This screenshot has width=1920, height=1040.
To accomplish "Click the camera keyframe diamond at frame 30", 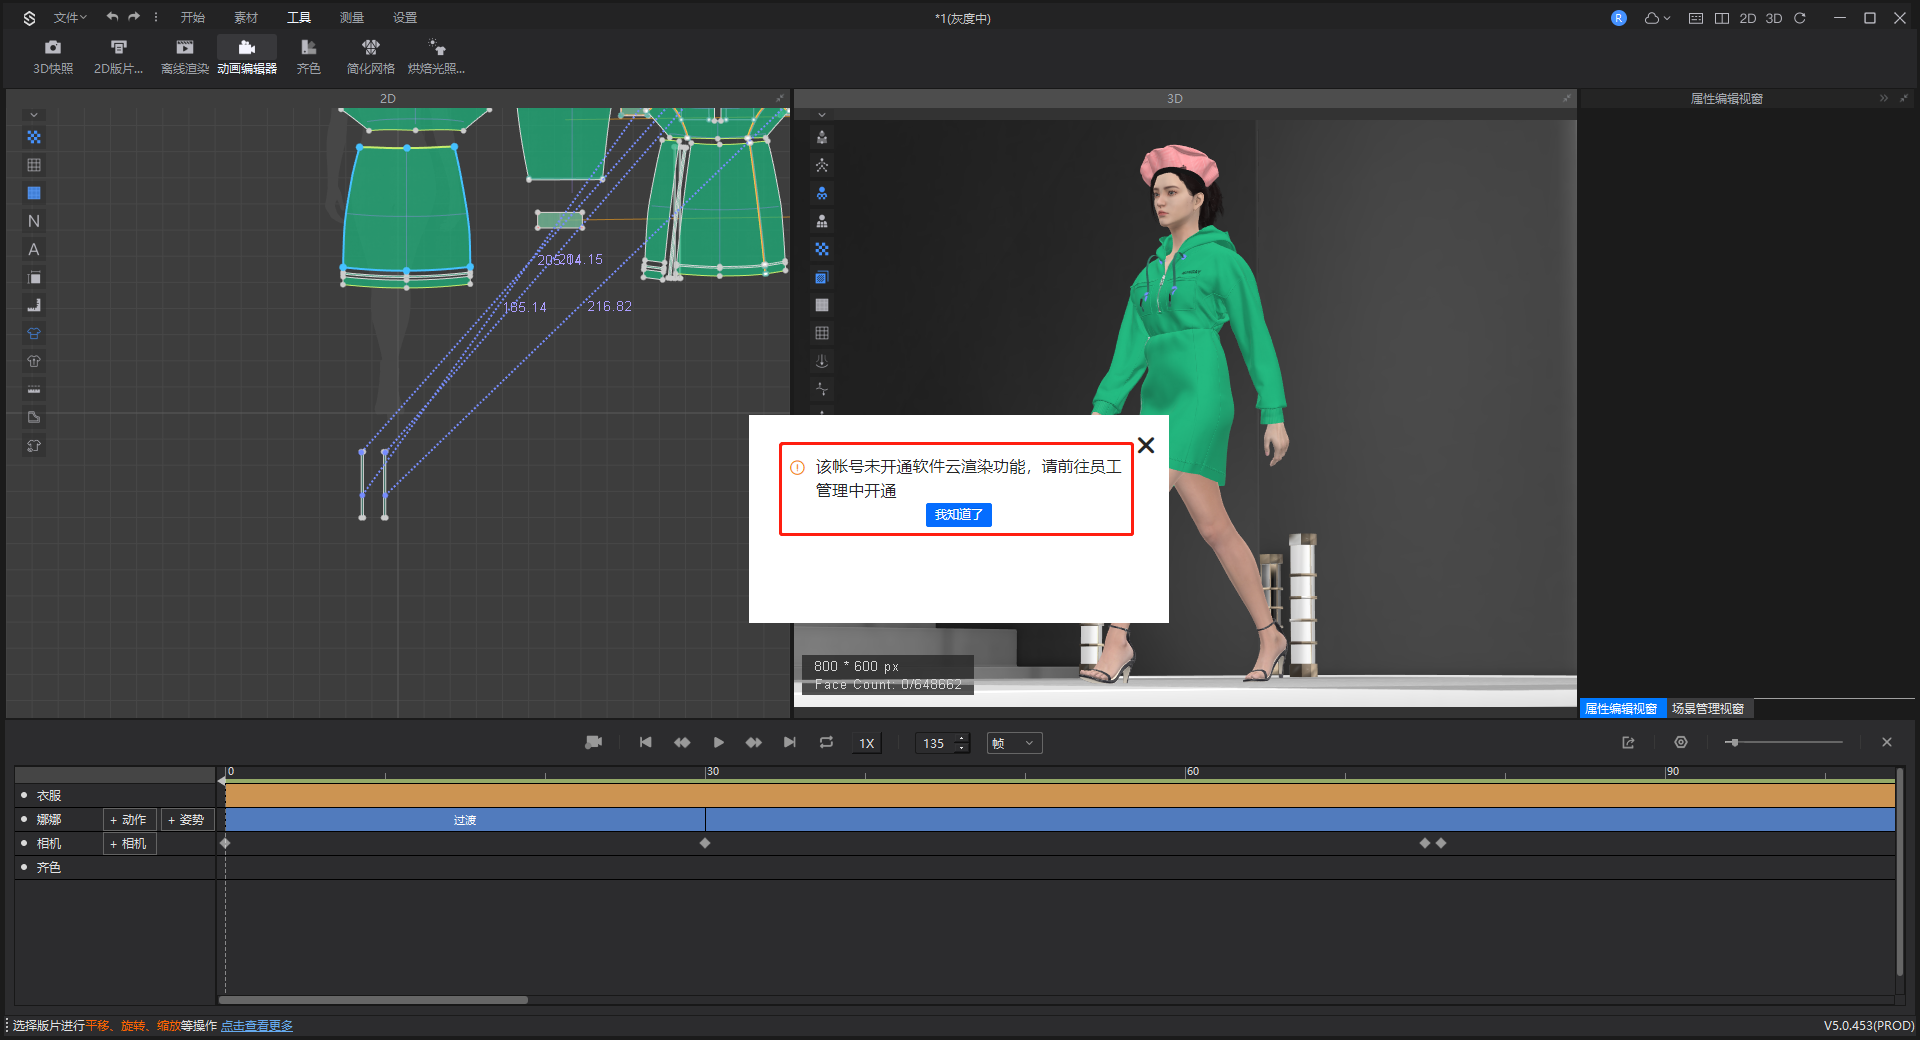I will 705,844.
